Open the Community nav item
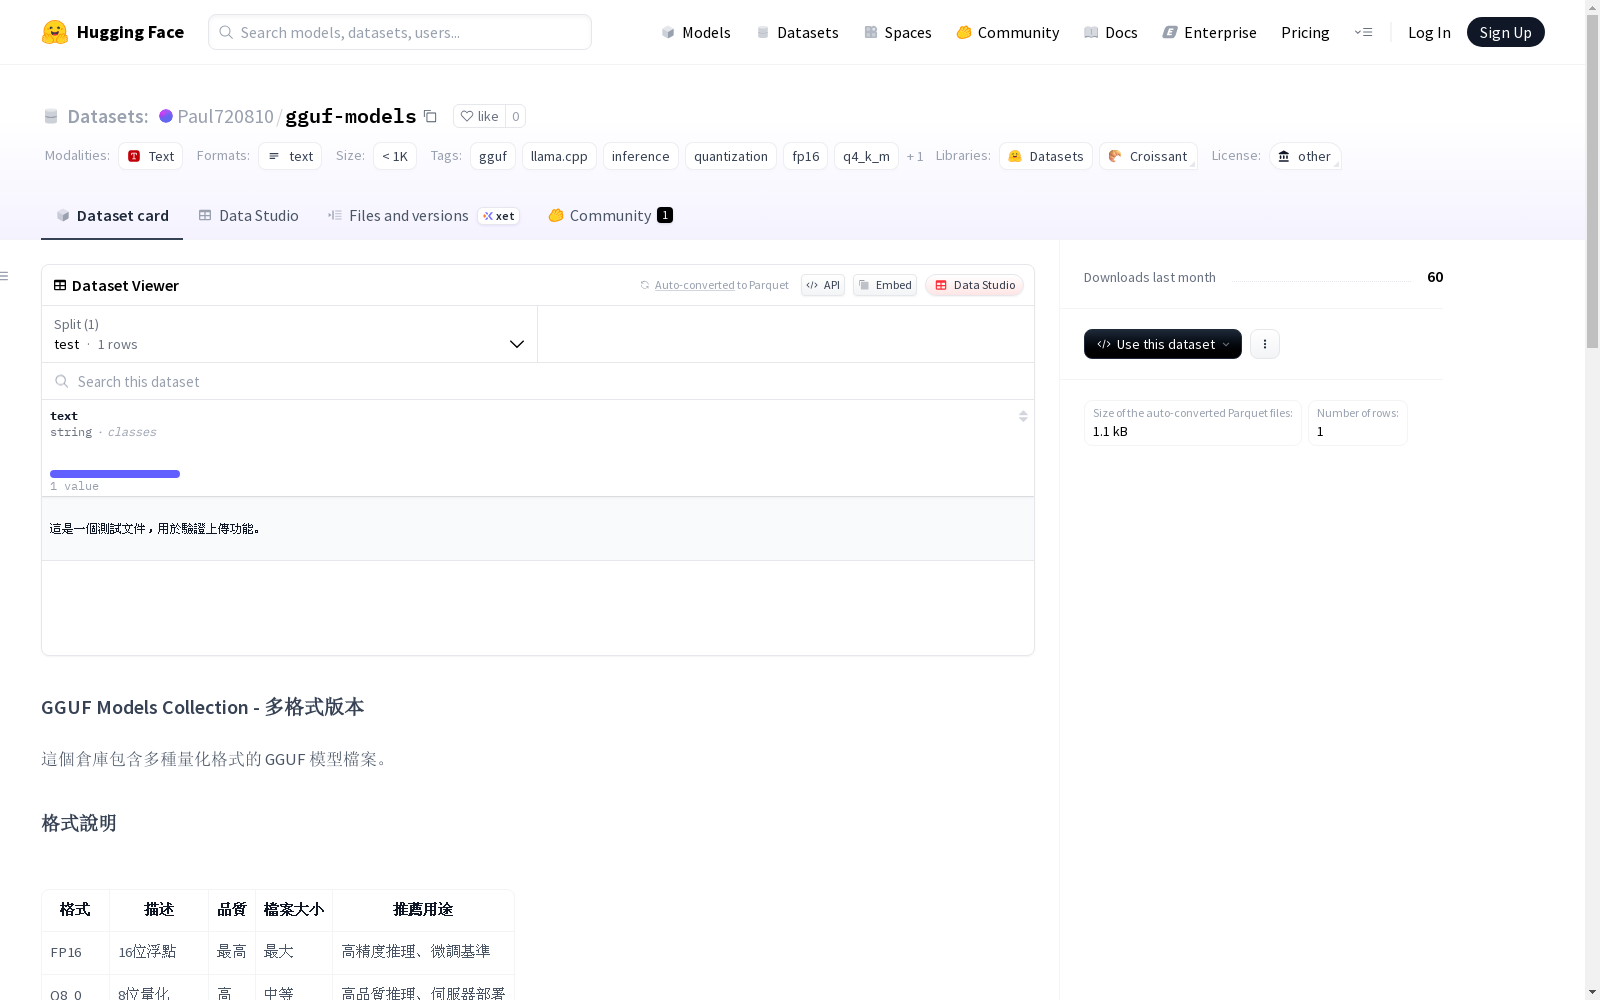Viewport: 1600px width, 1000px height. point(1007,32)
